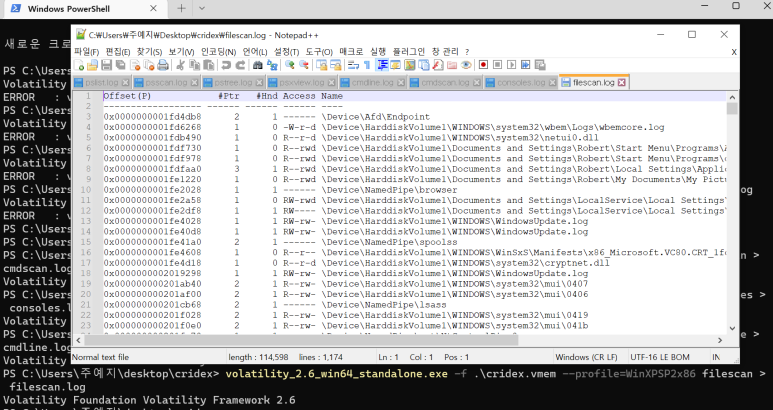Viewport: 773px width, 410px height.
Task: Toggle word wrap in toolbar
Action: [x=353, y=65]
